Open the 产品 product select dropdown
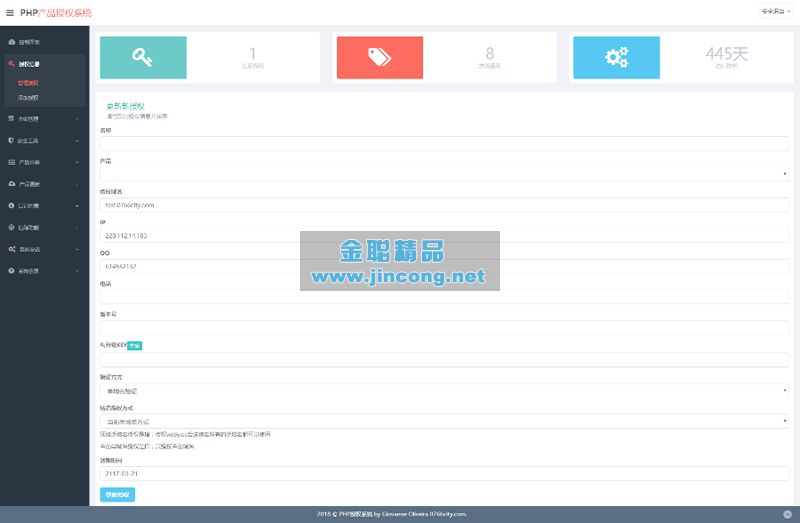The height and width of the screenshot is (523, 800). click(x=444, y=174)
